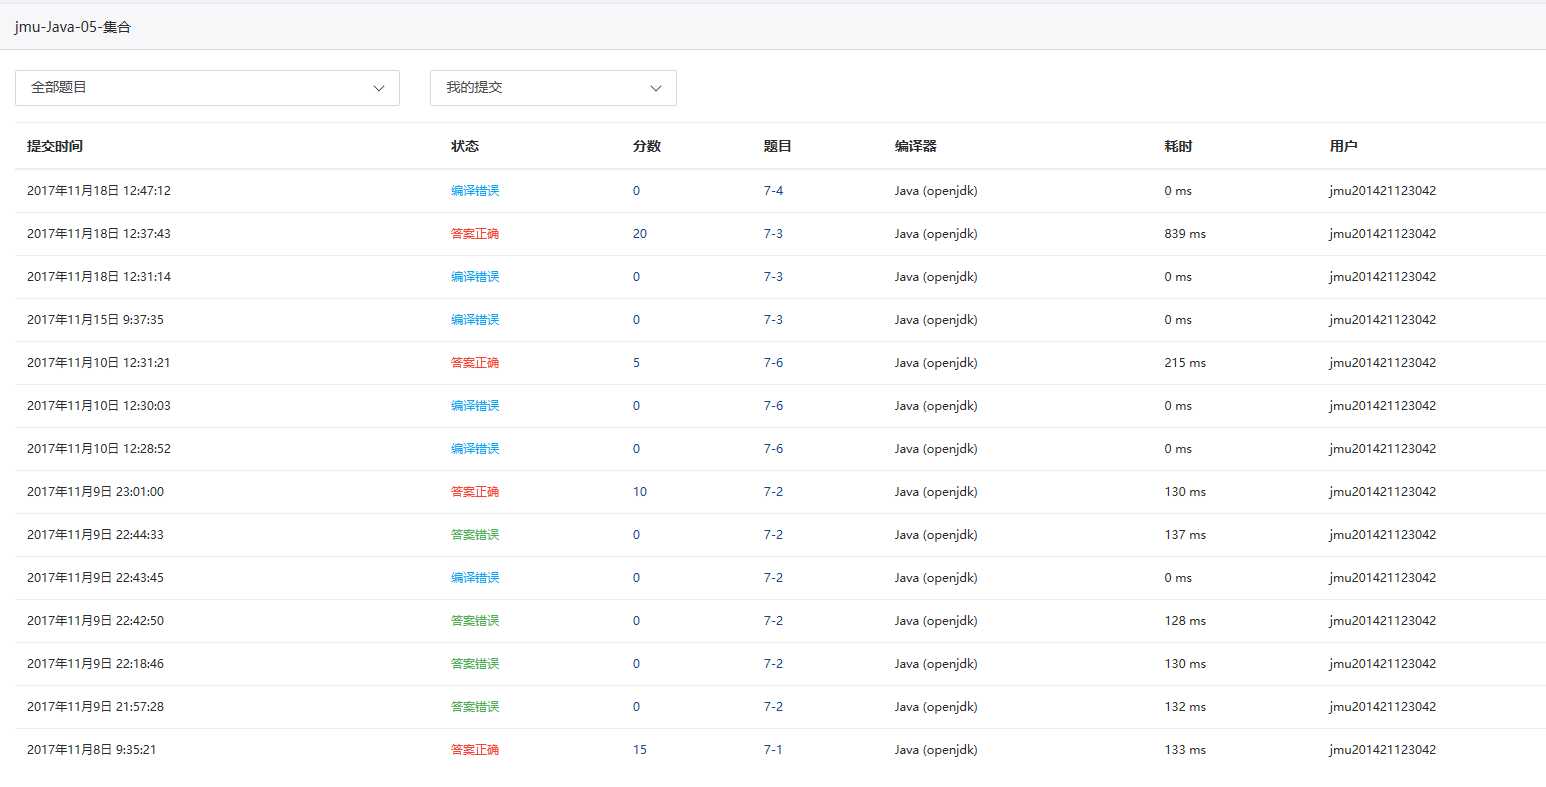This screenshot has width=1546, height=787.
Task: Open problem 7-2 link in 22:18:46 row
Action: [x=773, y=664]
